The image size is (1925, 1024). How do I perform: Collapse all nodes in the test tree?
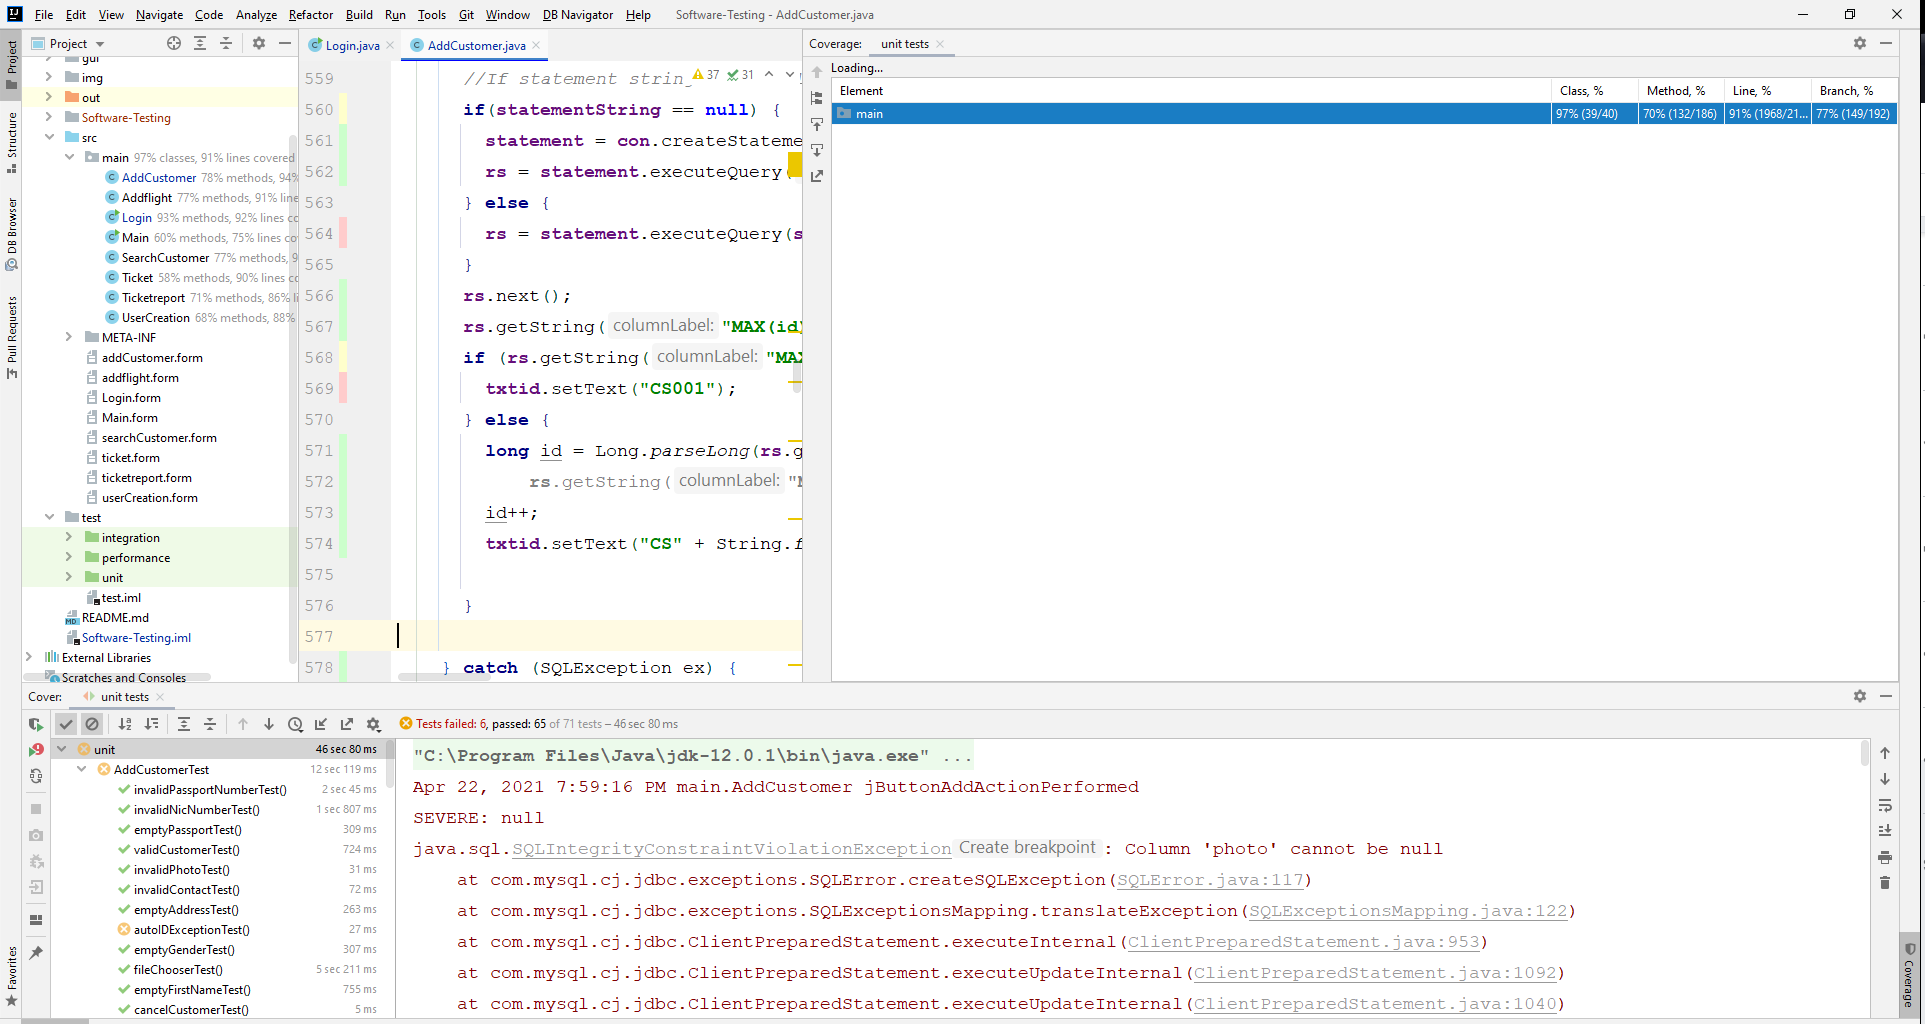(210, 724)
